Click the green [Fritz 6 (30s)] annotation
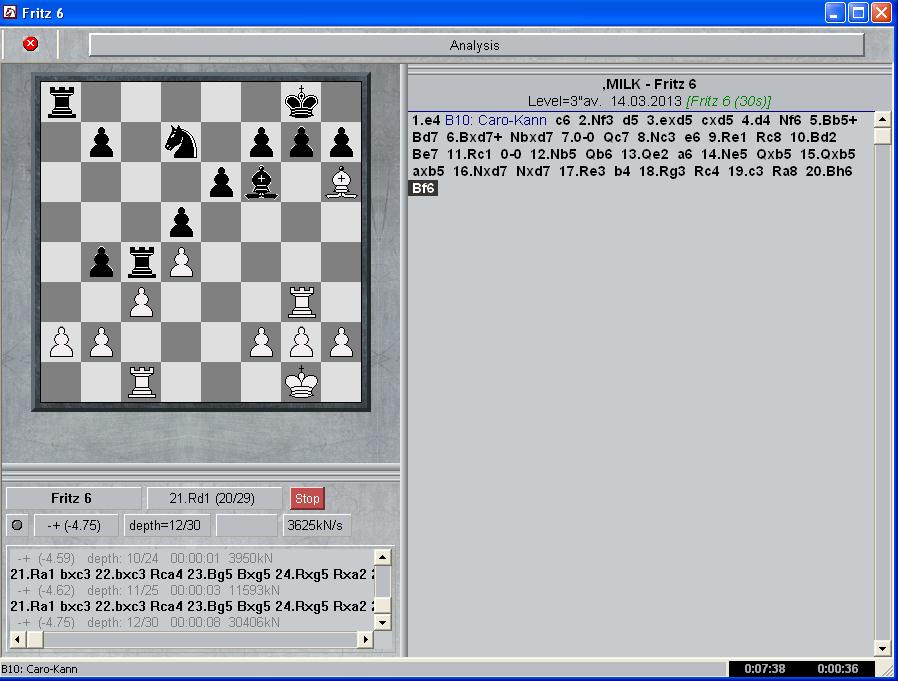The width and height of the screenshot is (898, 681). (728, 101)
